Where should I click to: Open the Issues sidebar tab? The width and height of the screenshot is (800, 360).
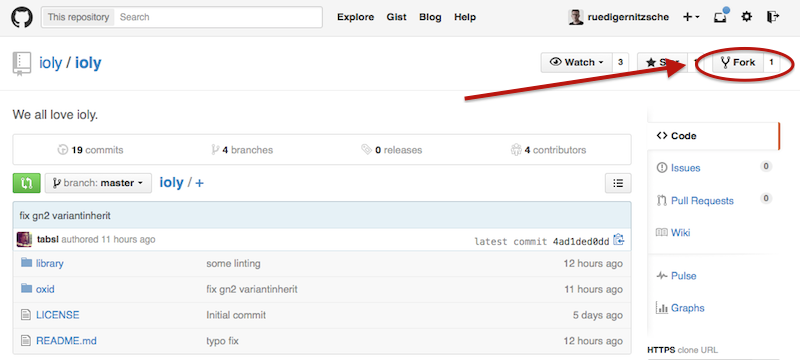pyautogui.click(x=685, y=168)
